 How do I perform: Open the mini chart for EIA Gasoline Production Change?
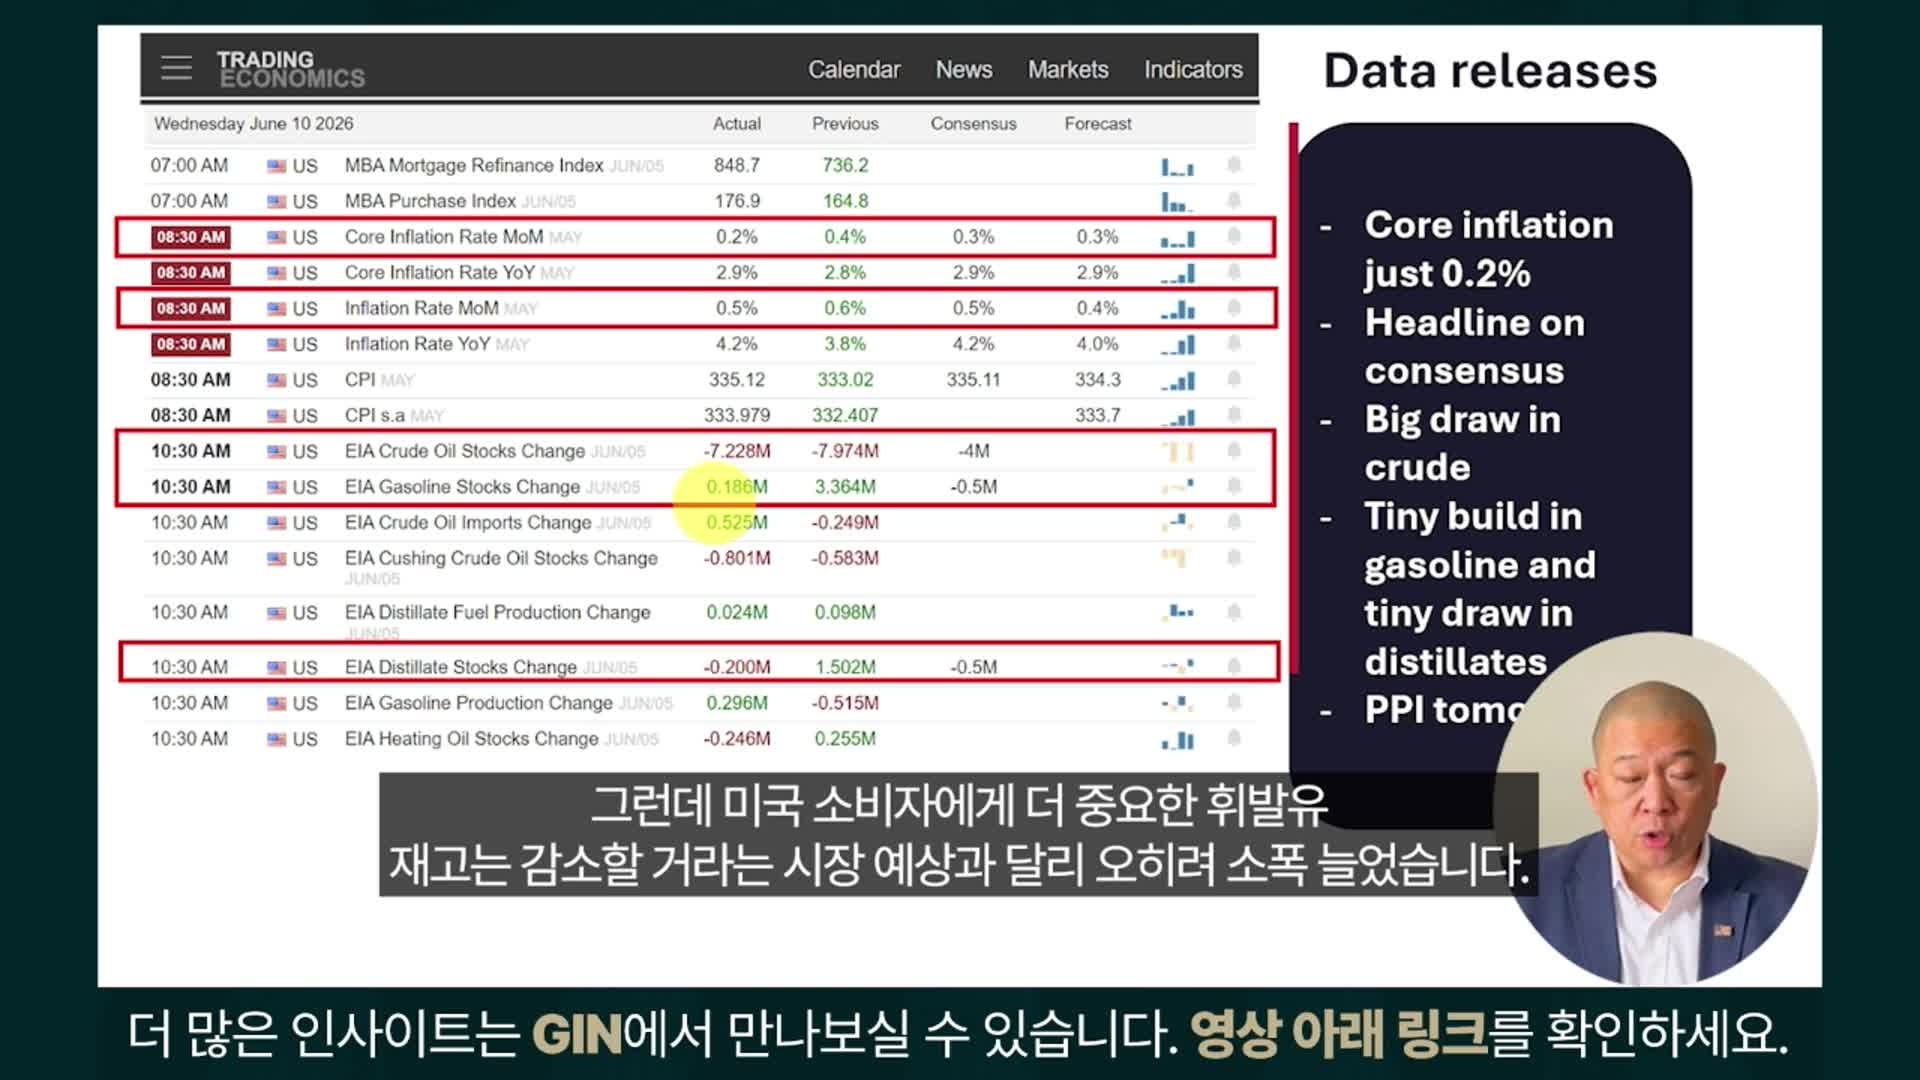(x=1177, y=703)
